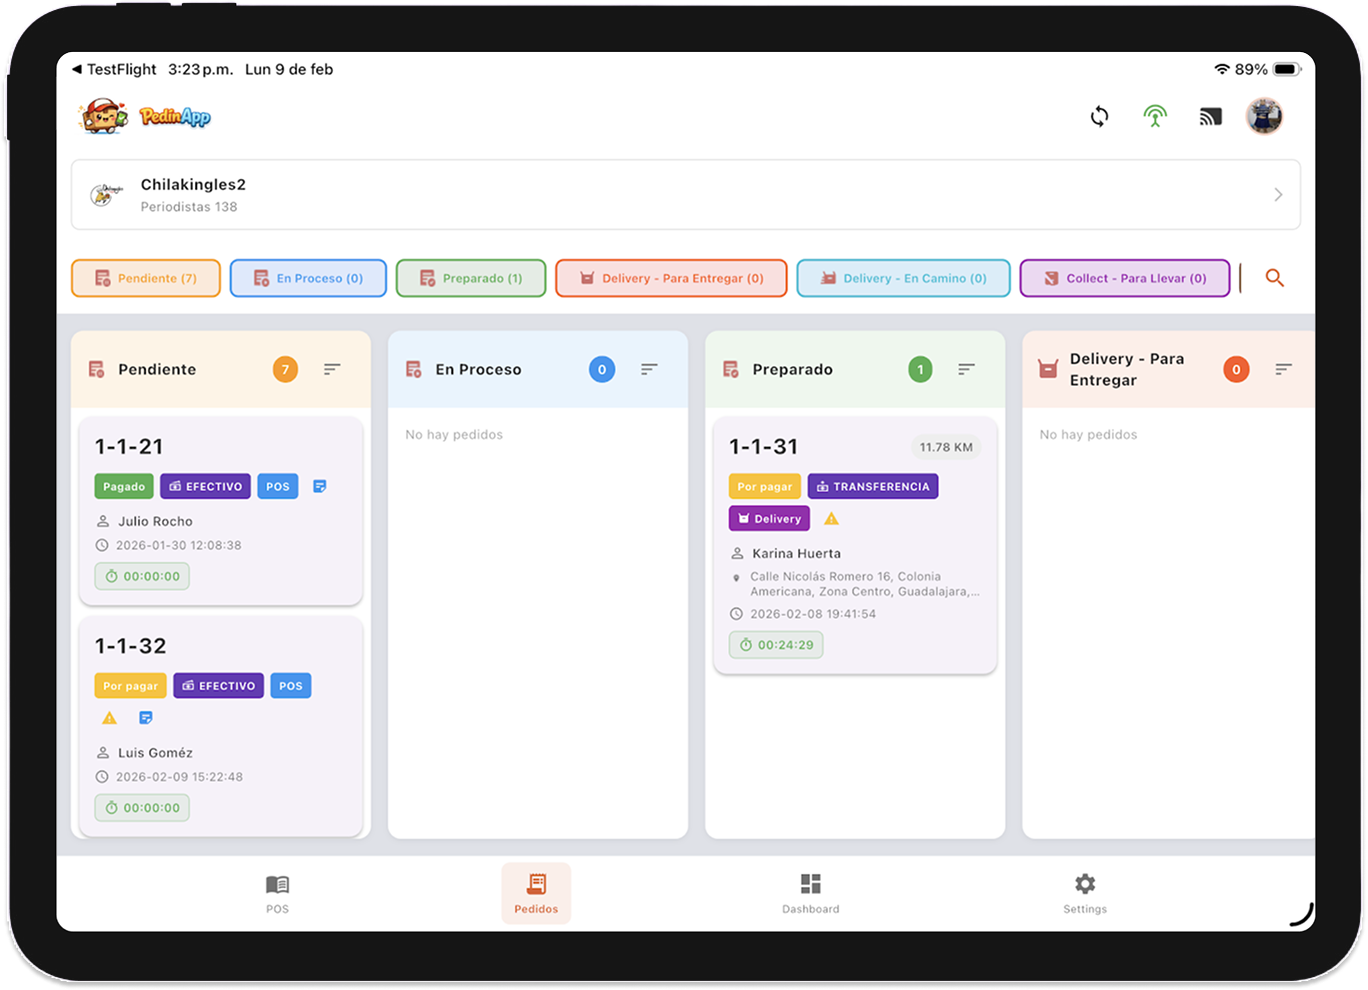
Task: Toggle the Collect - Para Llevar (0) filter
Action: [1124, 278]
